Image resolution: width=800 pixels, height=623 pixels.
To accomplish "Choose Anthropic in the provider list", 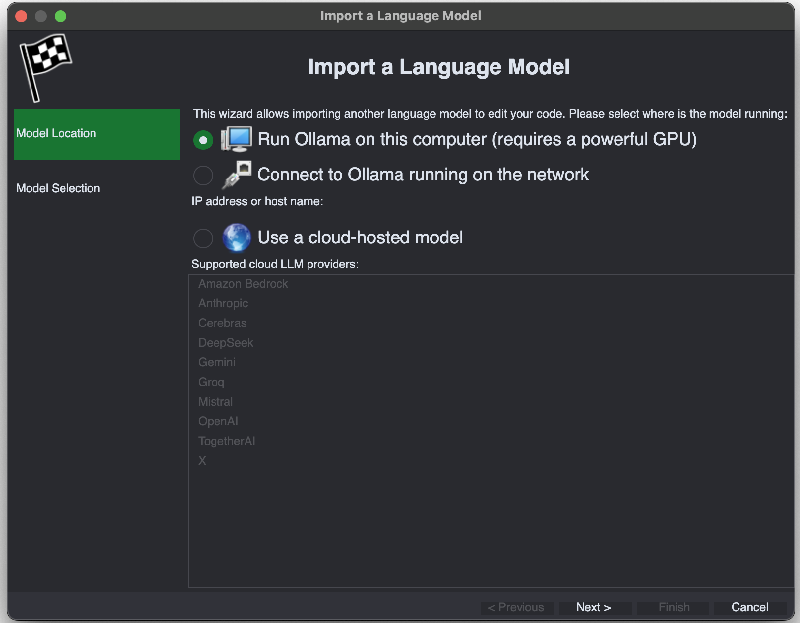I will point(223,303).
